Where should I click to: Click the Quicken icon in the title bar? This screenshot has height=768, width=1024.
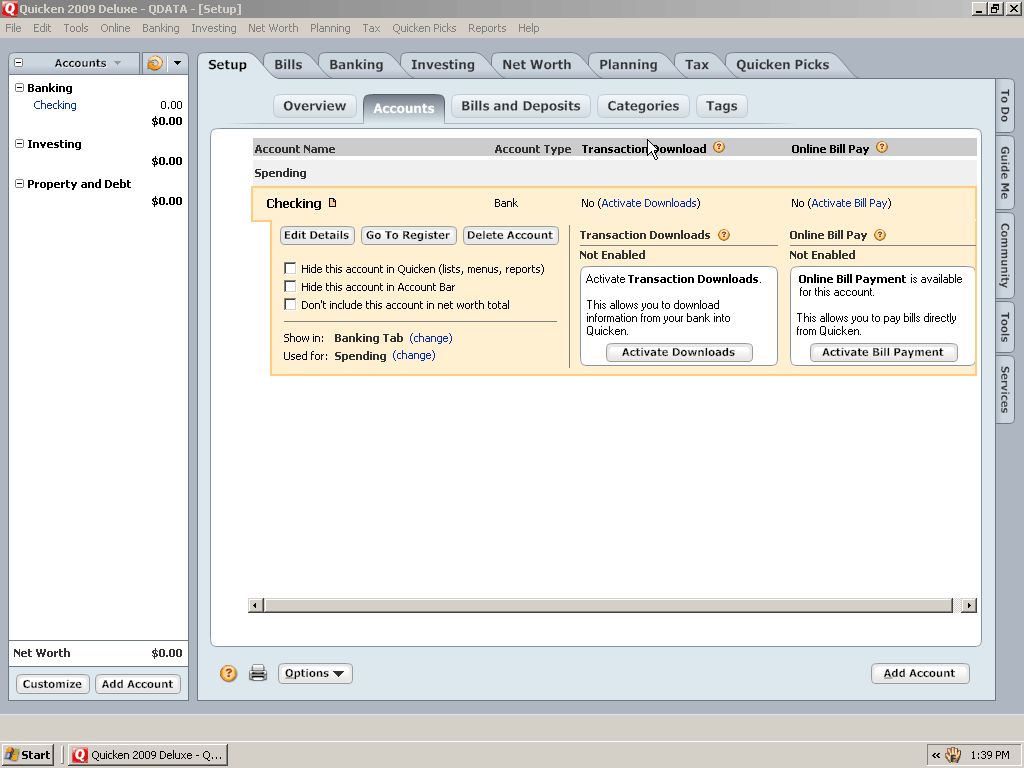8,8
